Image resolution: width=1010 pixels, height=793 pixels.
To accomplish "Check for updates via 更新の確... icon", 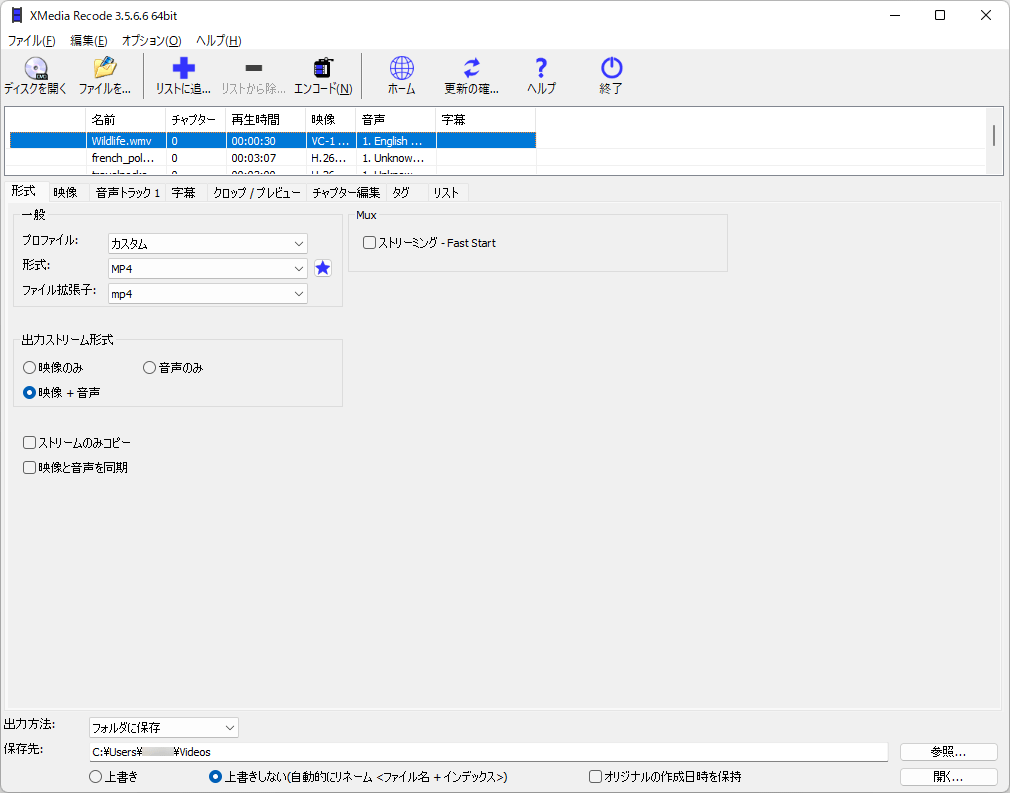I will [472, 76].
